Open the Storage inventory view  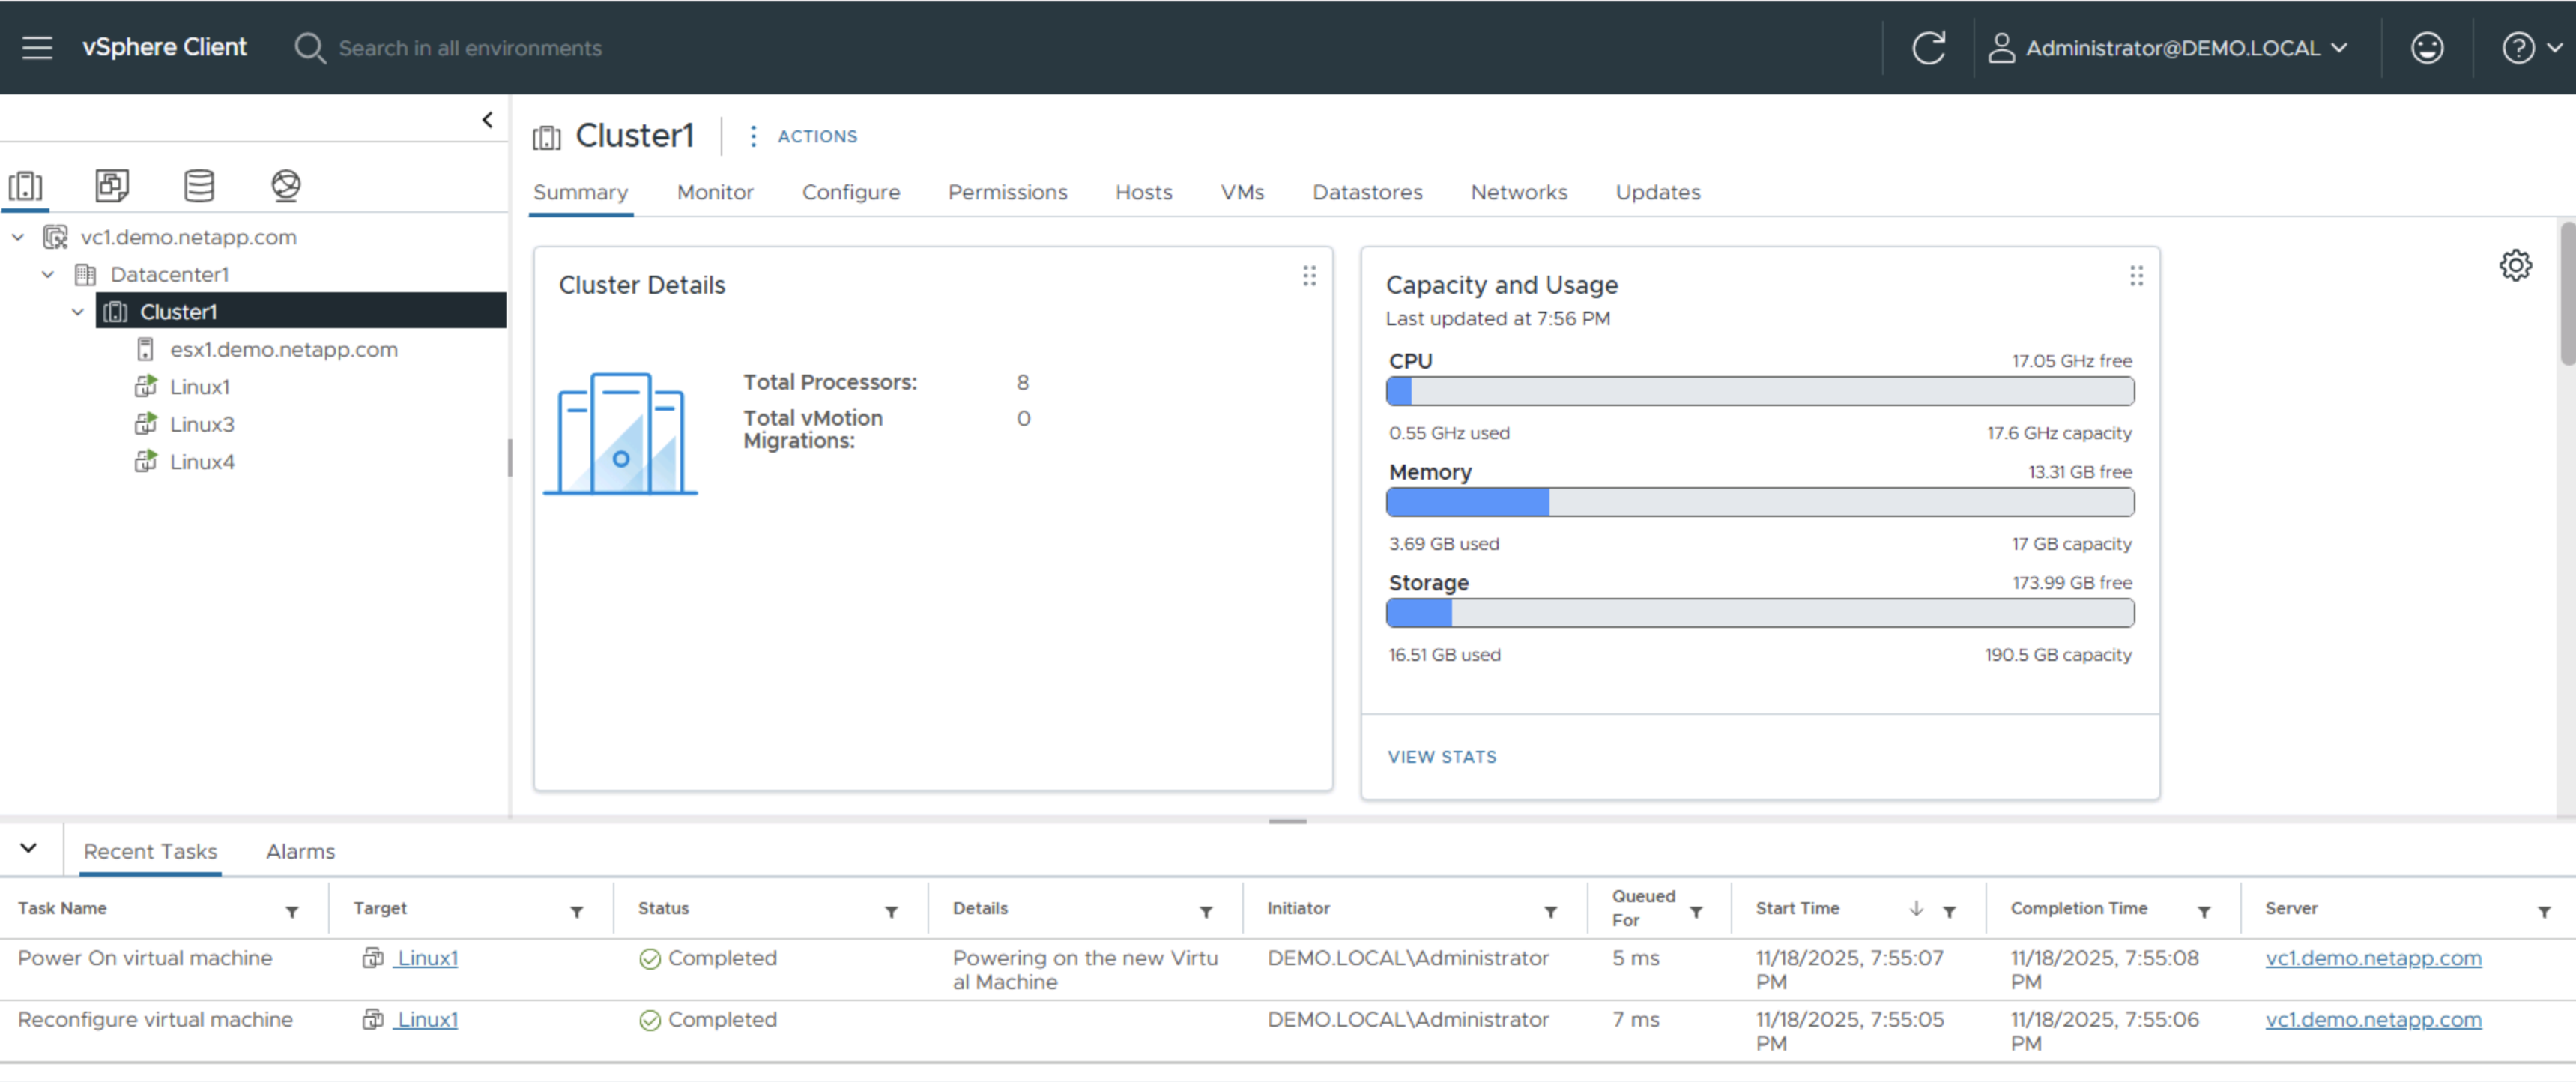click(x=198, y=186)
